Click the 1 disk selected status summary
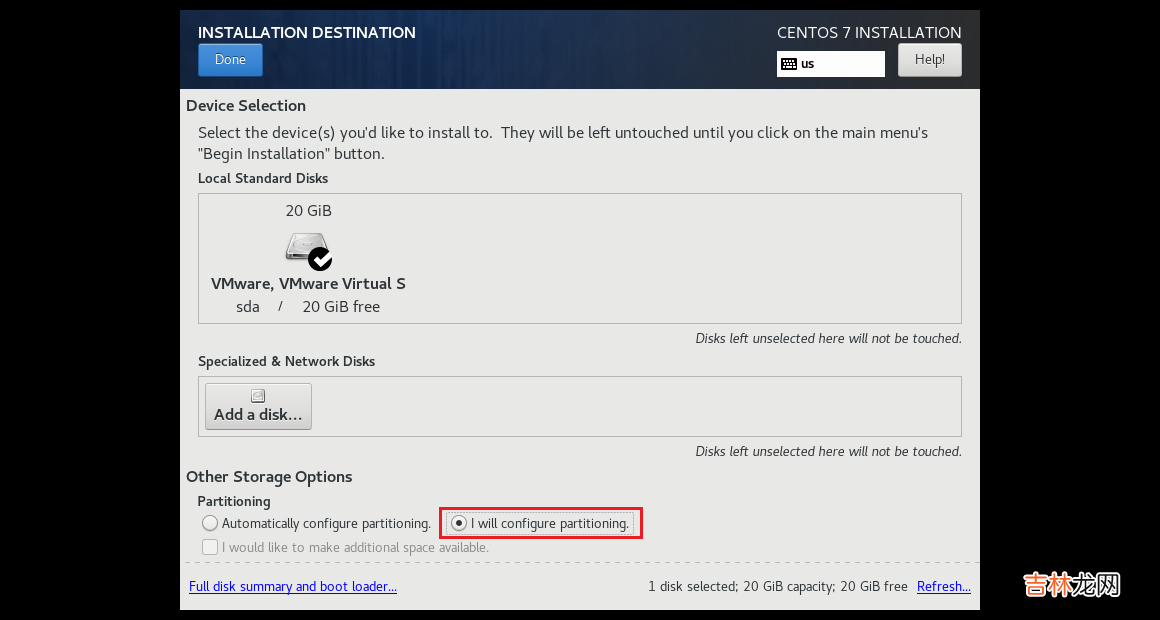 click(x=777, y=587)
